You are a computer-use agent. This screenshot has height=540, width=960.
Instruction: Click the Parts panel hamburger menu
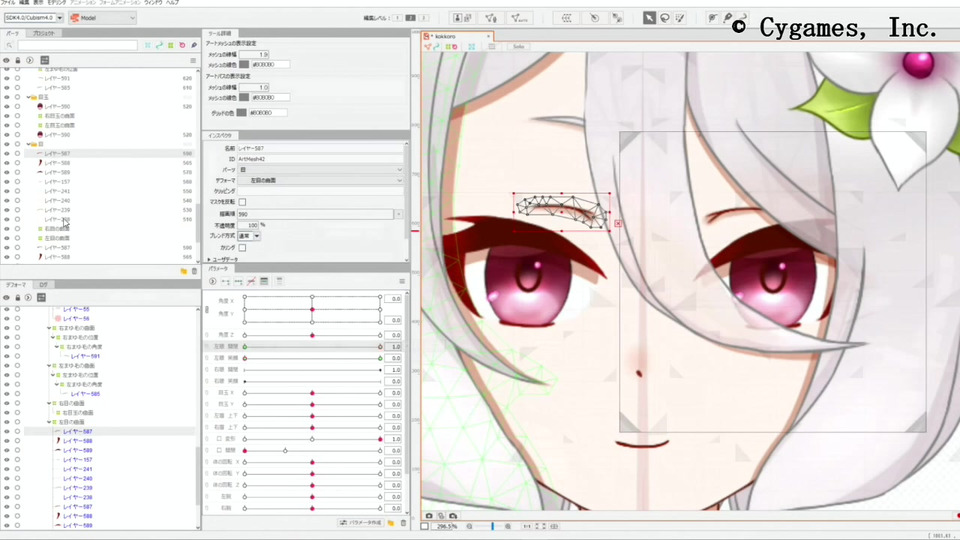click(x=193, y=61)
